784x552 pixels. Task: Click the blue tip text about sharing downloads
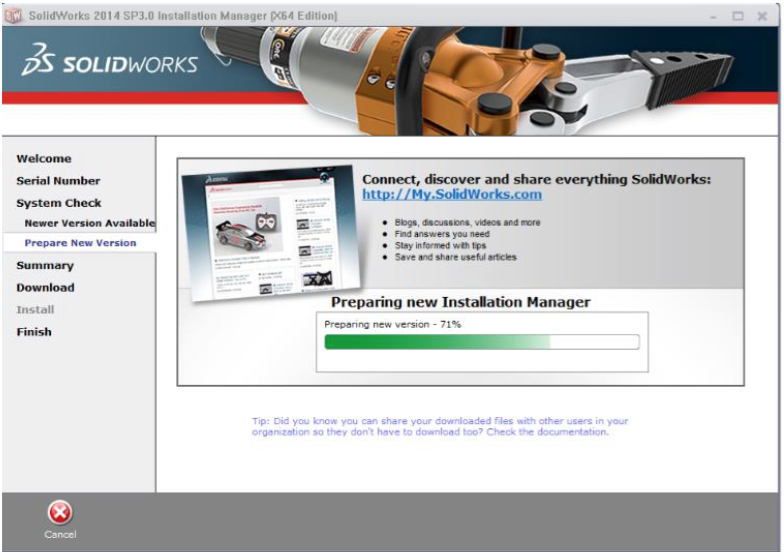point(440,426)
